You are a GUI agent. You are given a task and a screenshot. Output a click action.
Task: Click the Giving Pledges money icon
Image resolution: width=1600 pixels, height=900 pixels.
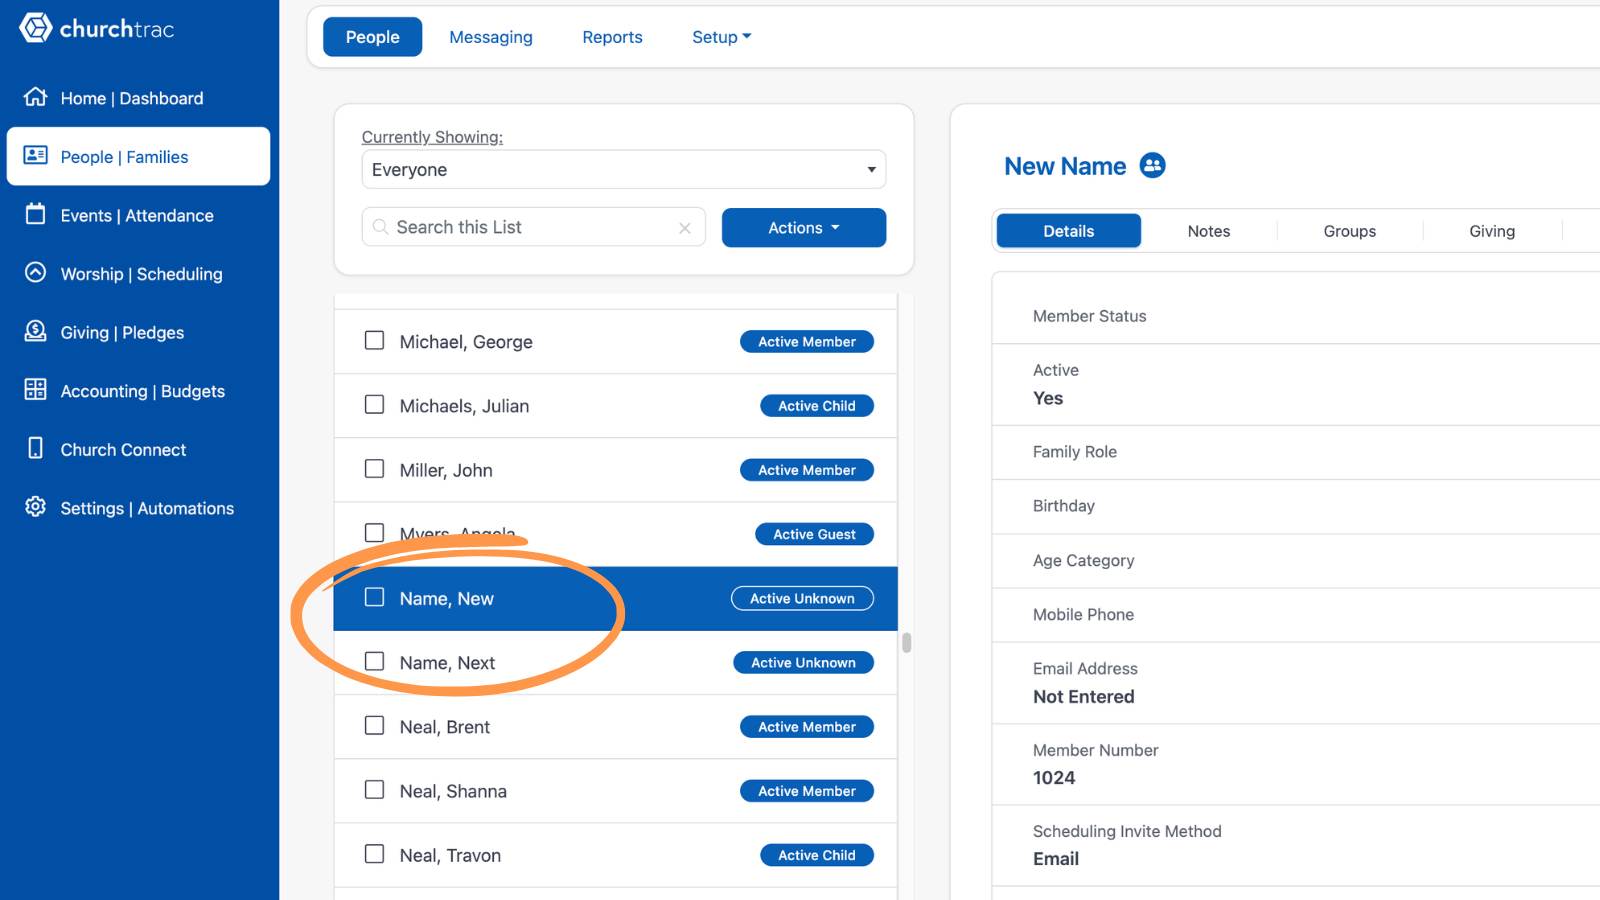click(x=36, y=331)
